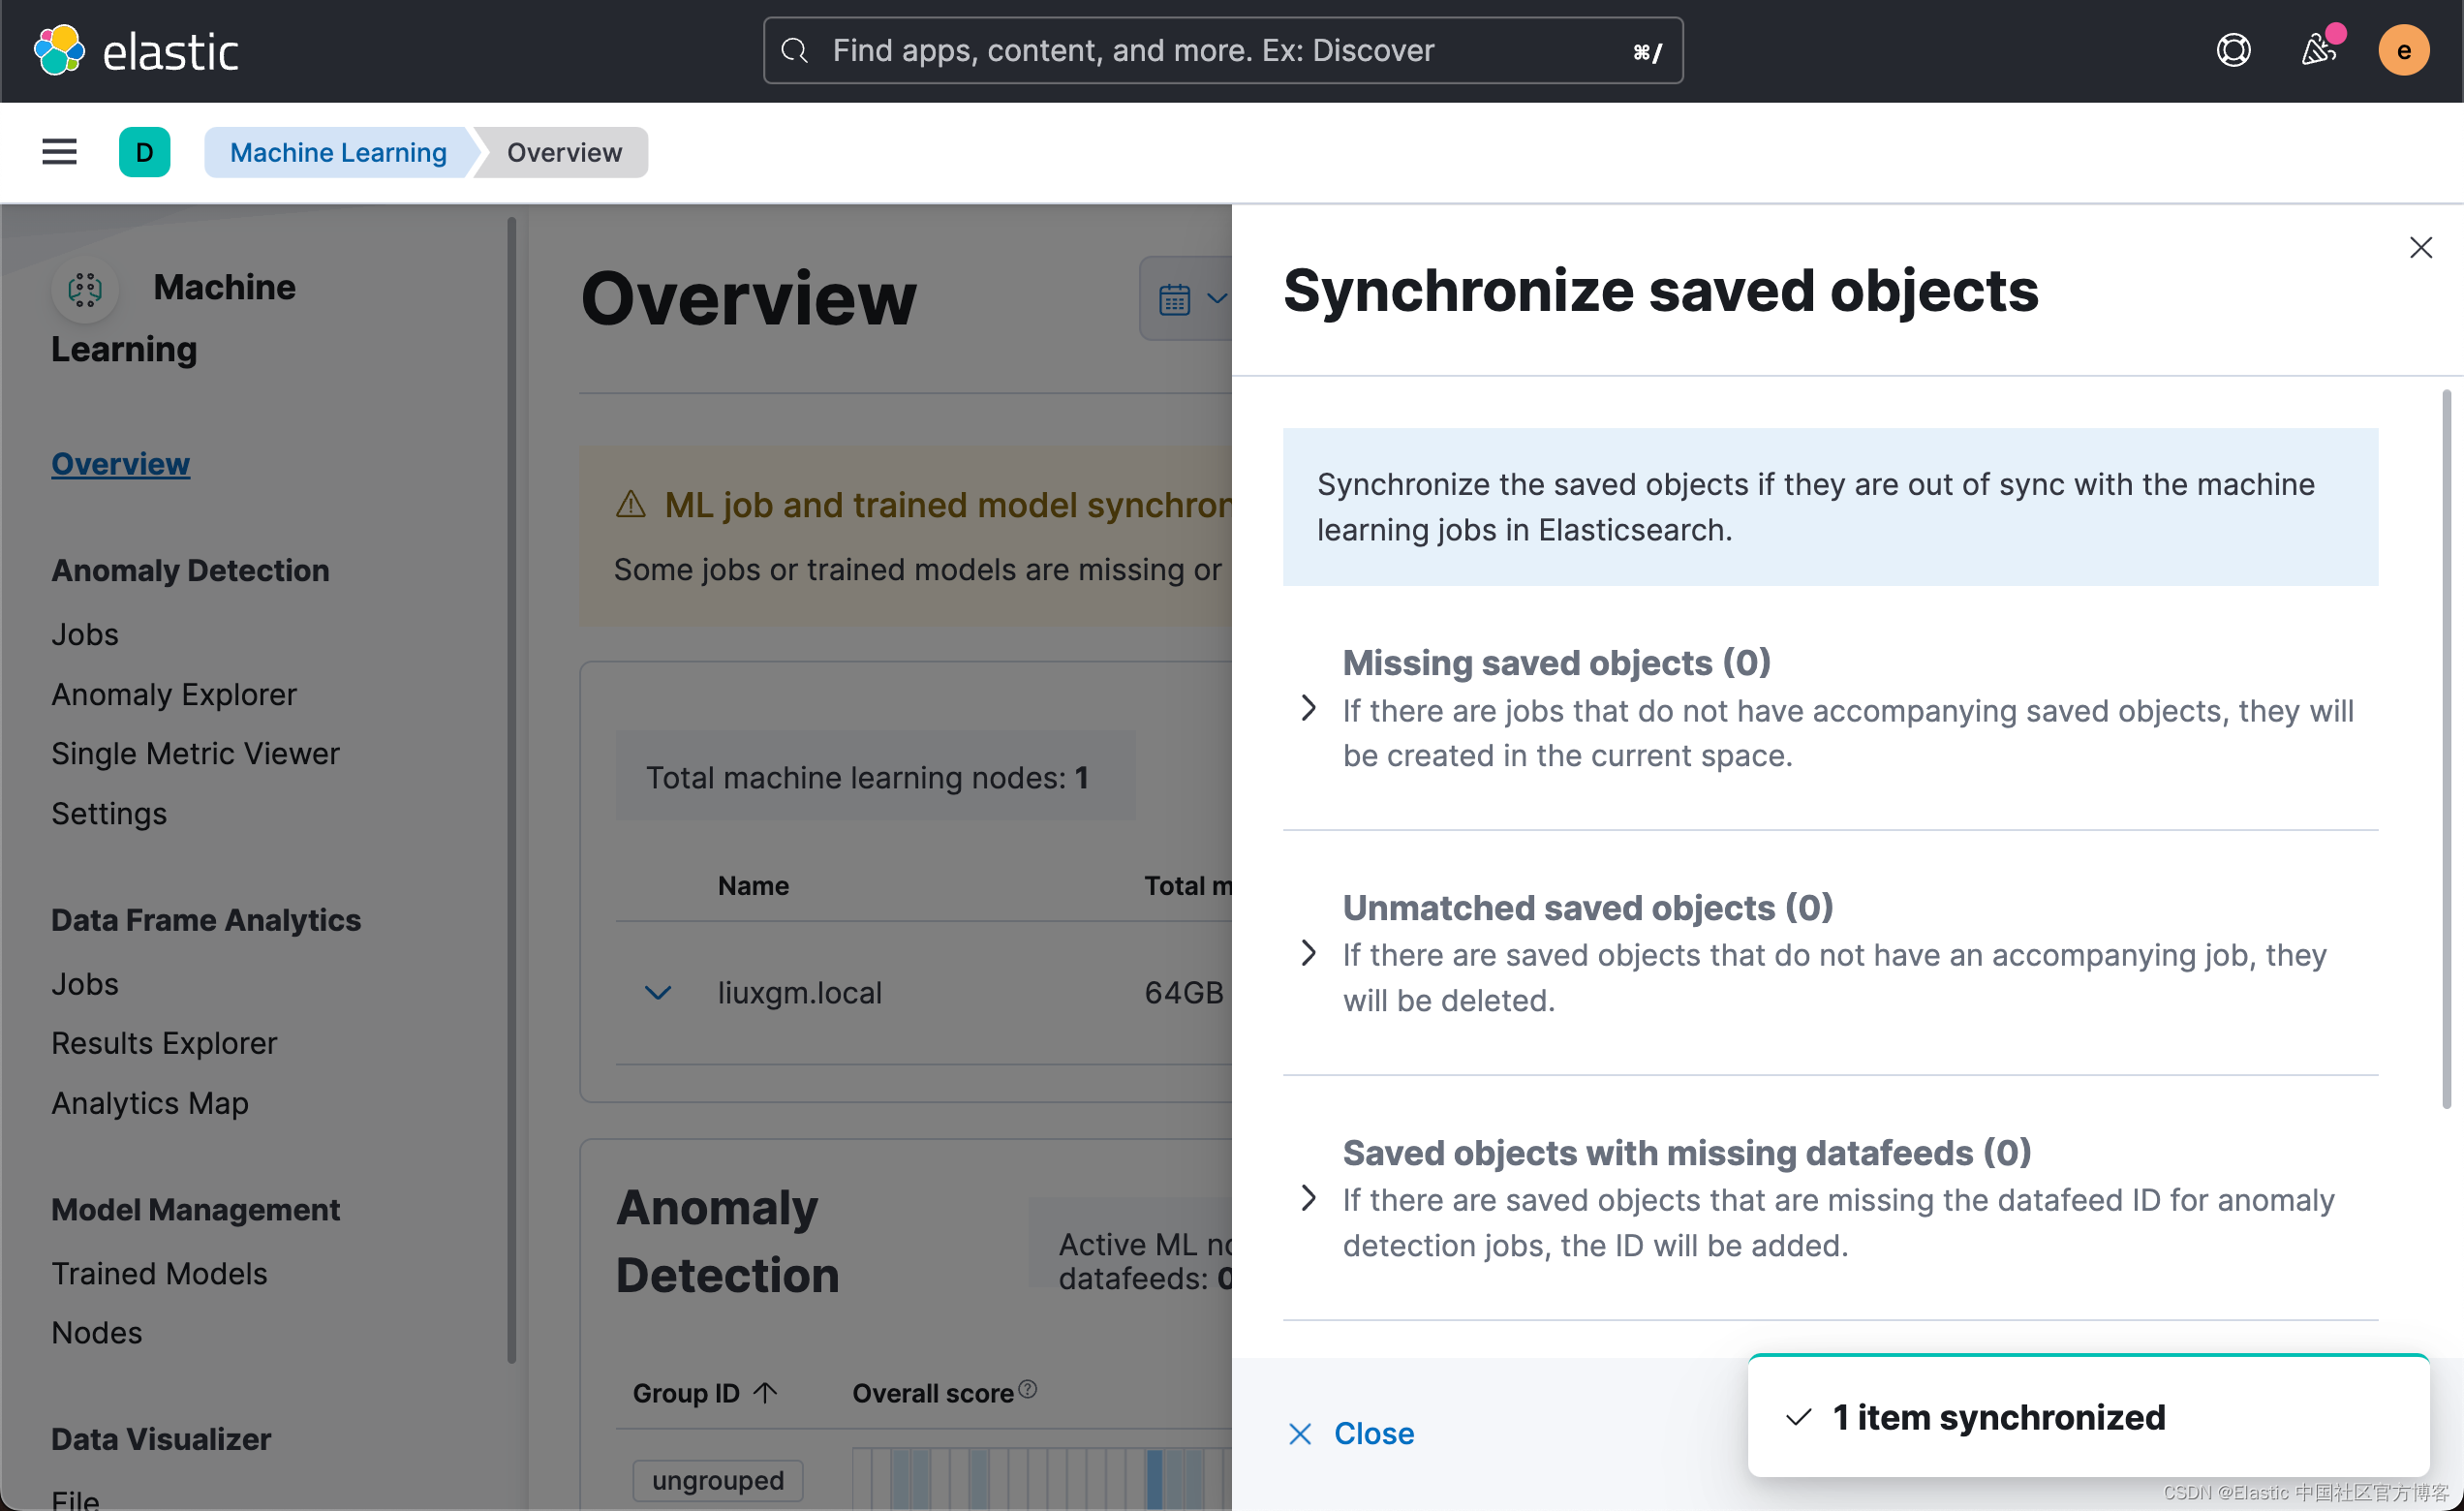Click the Machine Learning app icon in the sidebar
Viewport: 2464px width, 1511px height.
[85, 290]
